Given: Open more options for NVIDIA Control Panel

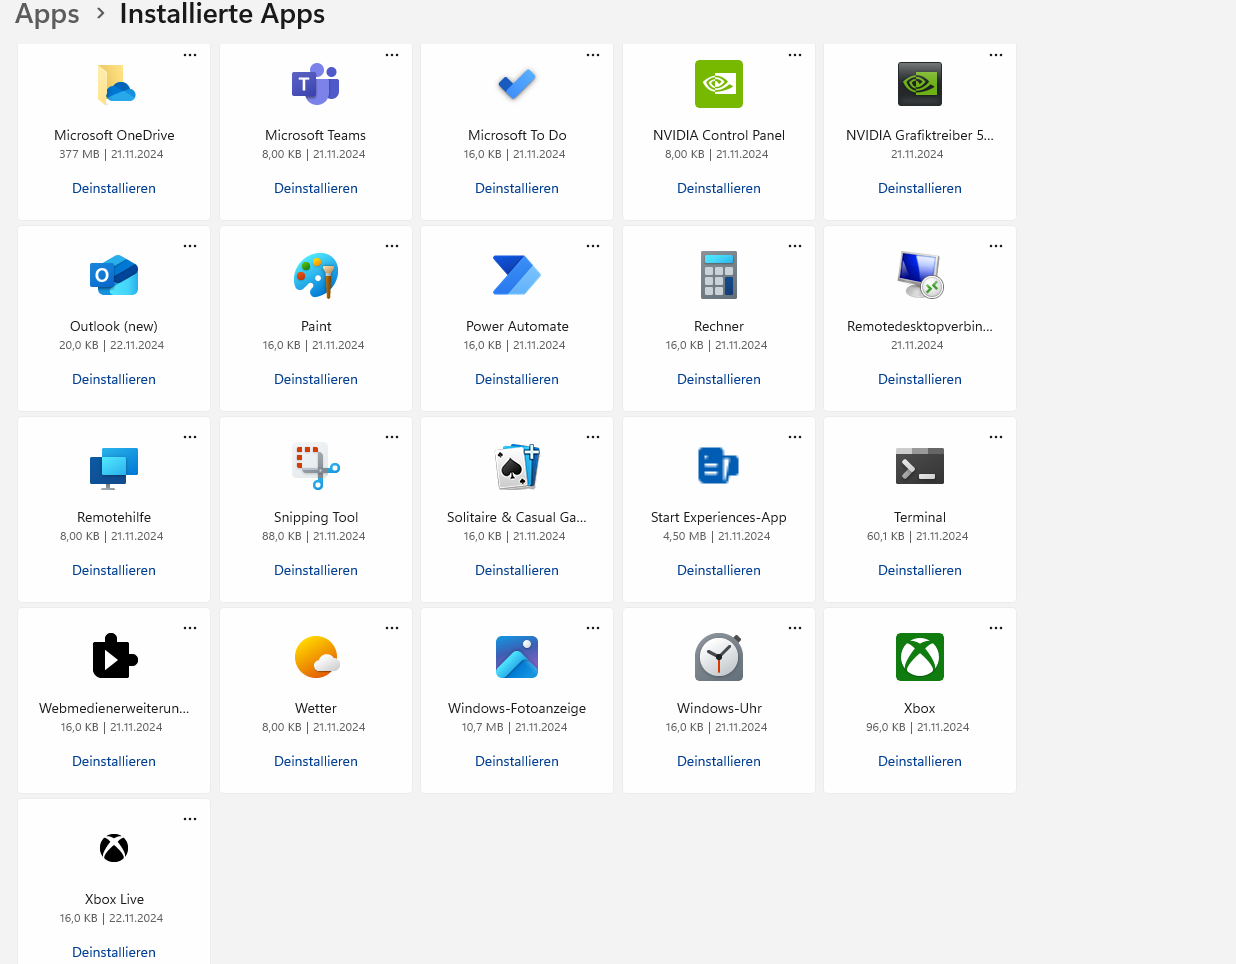Looking at the screenshot, I should [x=795, y=55].
